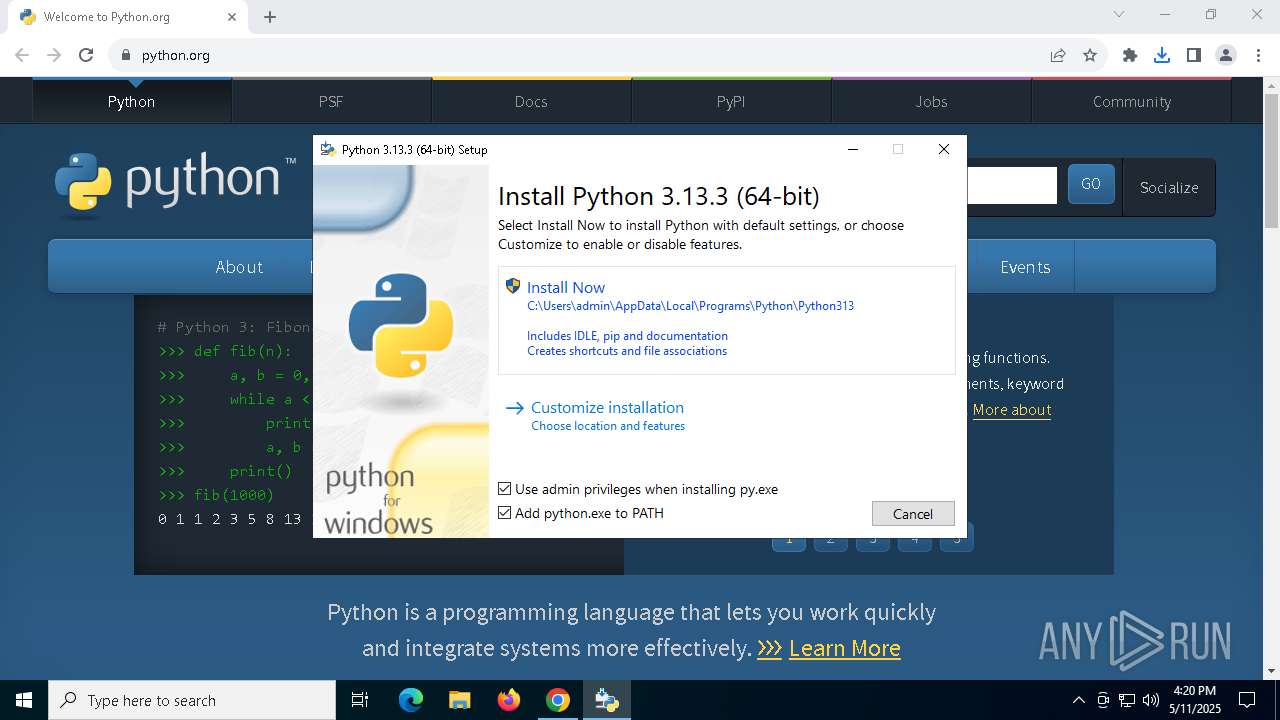The image size is (1280, 720).
Task: Follow the More about link
Action: point(1012,410)
